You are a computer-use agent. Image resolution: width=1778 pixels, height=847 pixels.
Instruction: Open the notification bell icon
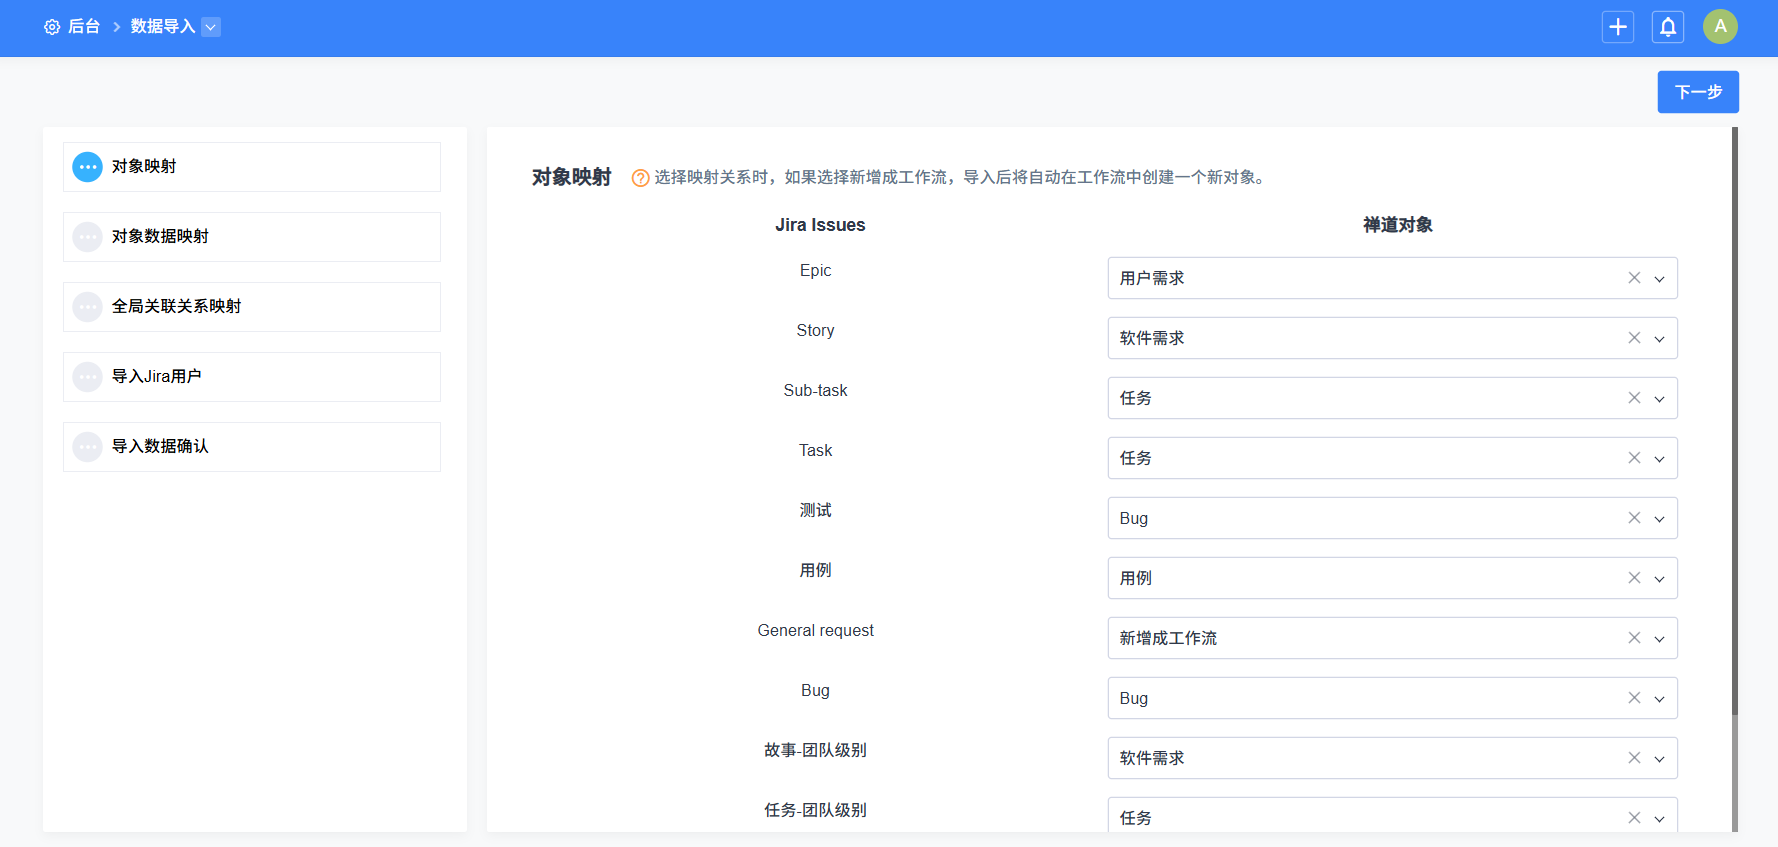point(1668,27)
